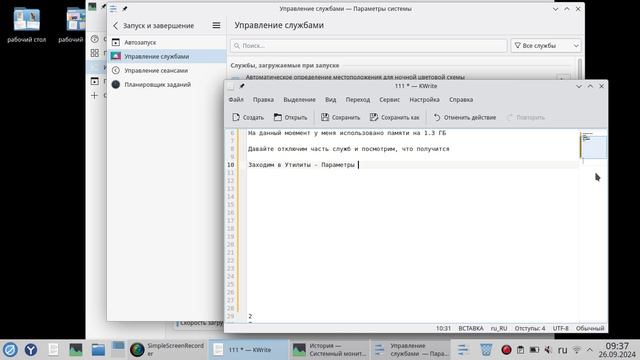Image resolution: width=640 pixels, height=360 pixels.
Task: Click the pin icon in KWrite title bar
Action: 242,86
